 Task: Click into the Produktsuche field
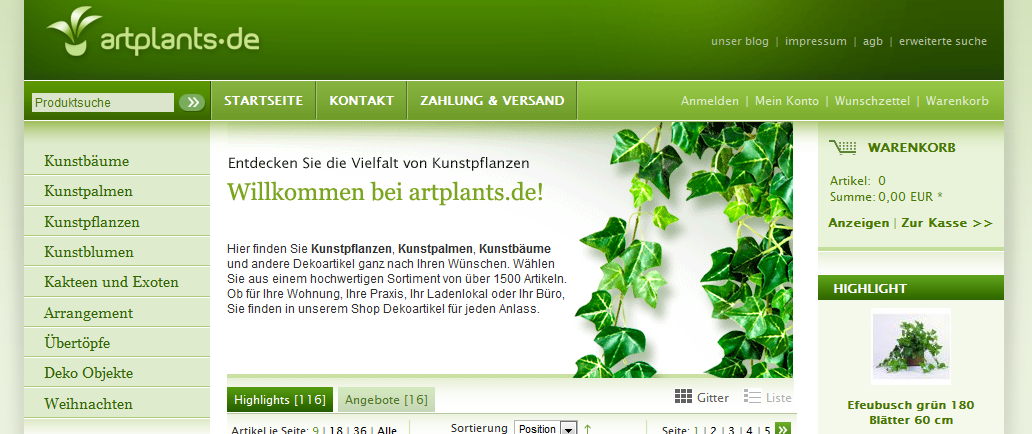(x=102, y=102)
